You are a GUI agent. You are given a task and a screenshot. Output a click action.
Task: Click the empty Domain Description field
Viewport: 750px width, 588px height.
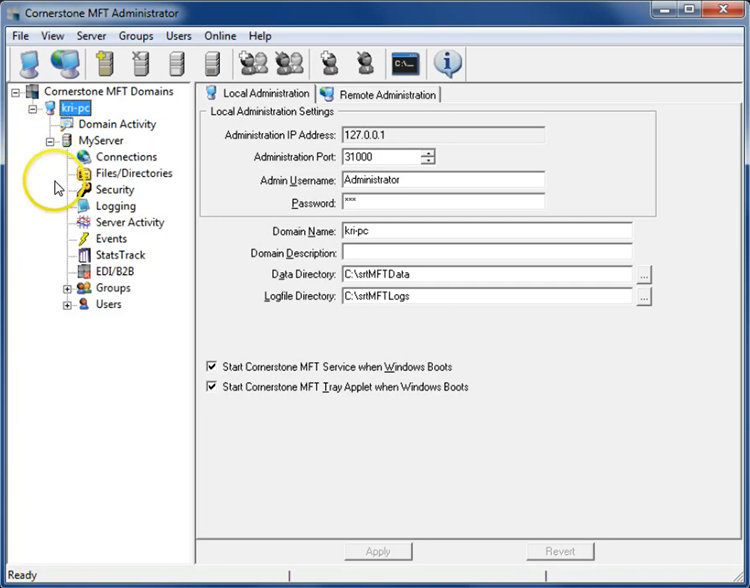pyautogui.click(x=487, y=253)
